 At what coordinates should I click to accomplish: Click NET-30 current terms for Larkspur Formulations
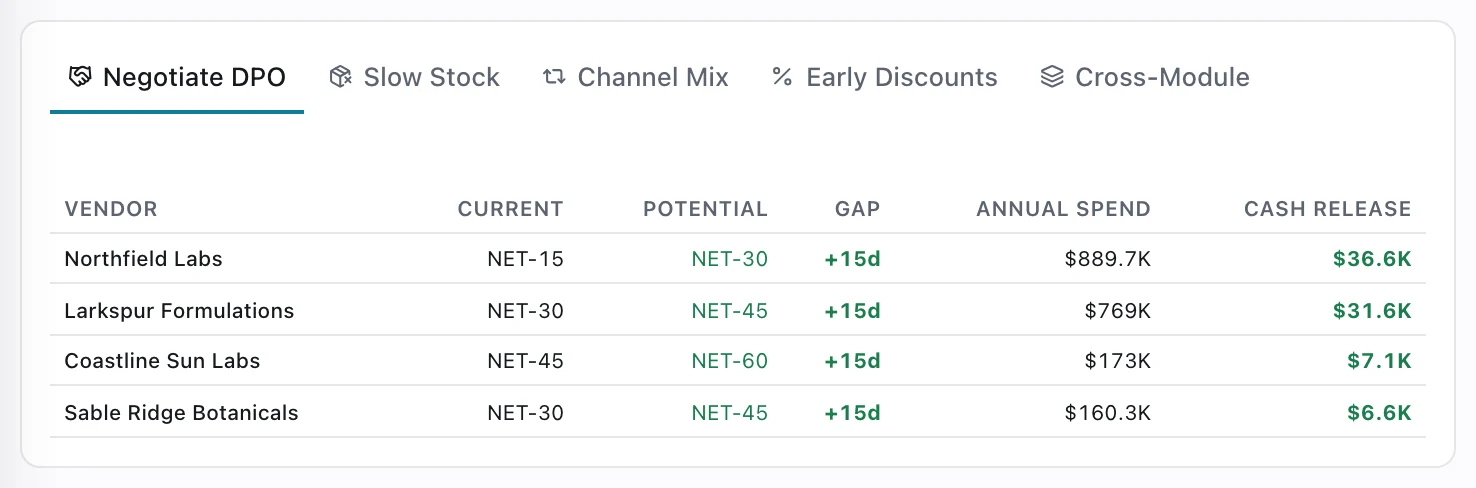pos(525,311)
